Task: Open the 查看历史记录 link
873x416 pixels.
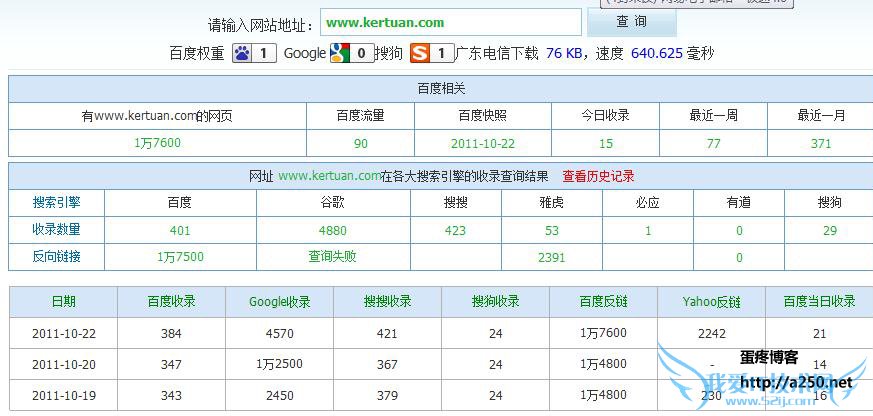Action: pos(599,177)
